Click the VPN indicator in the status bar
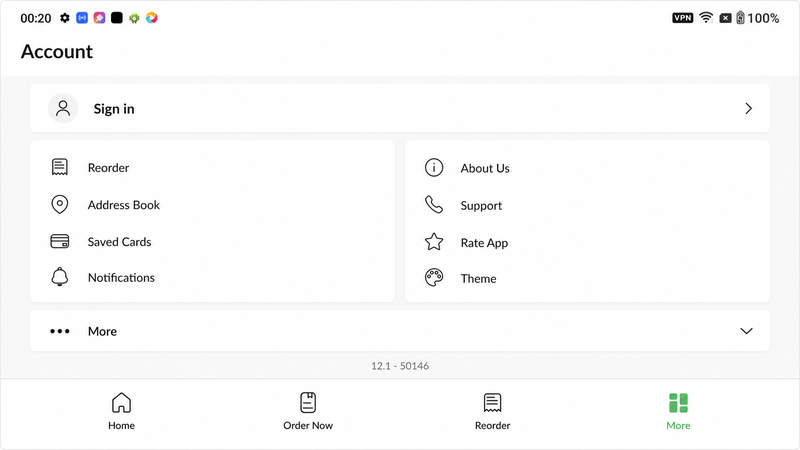 683,18
